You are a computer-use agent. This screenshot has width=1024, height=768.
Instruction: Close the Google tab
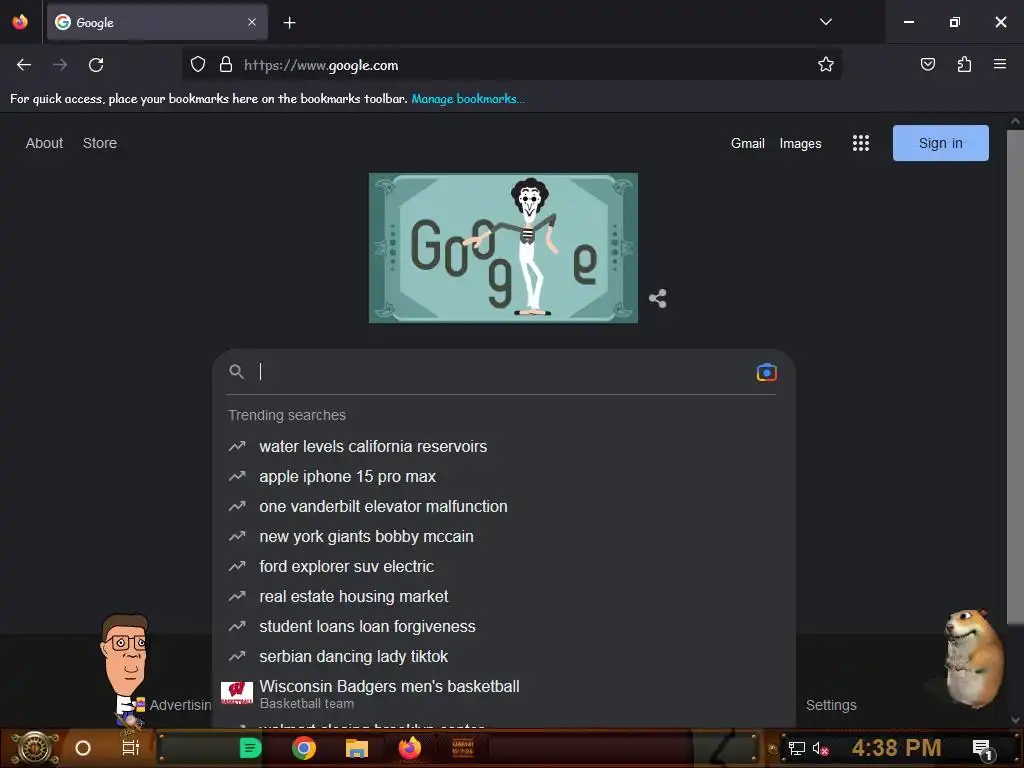coord(252,22)
